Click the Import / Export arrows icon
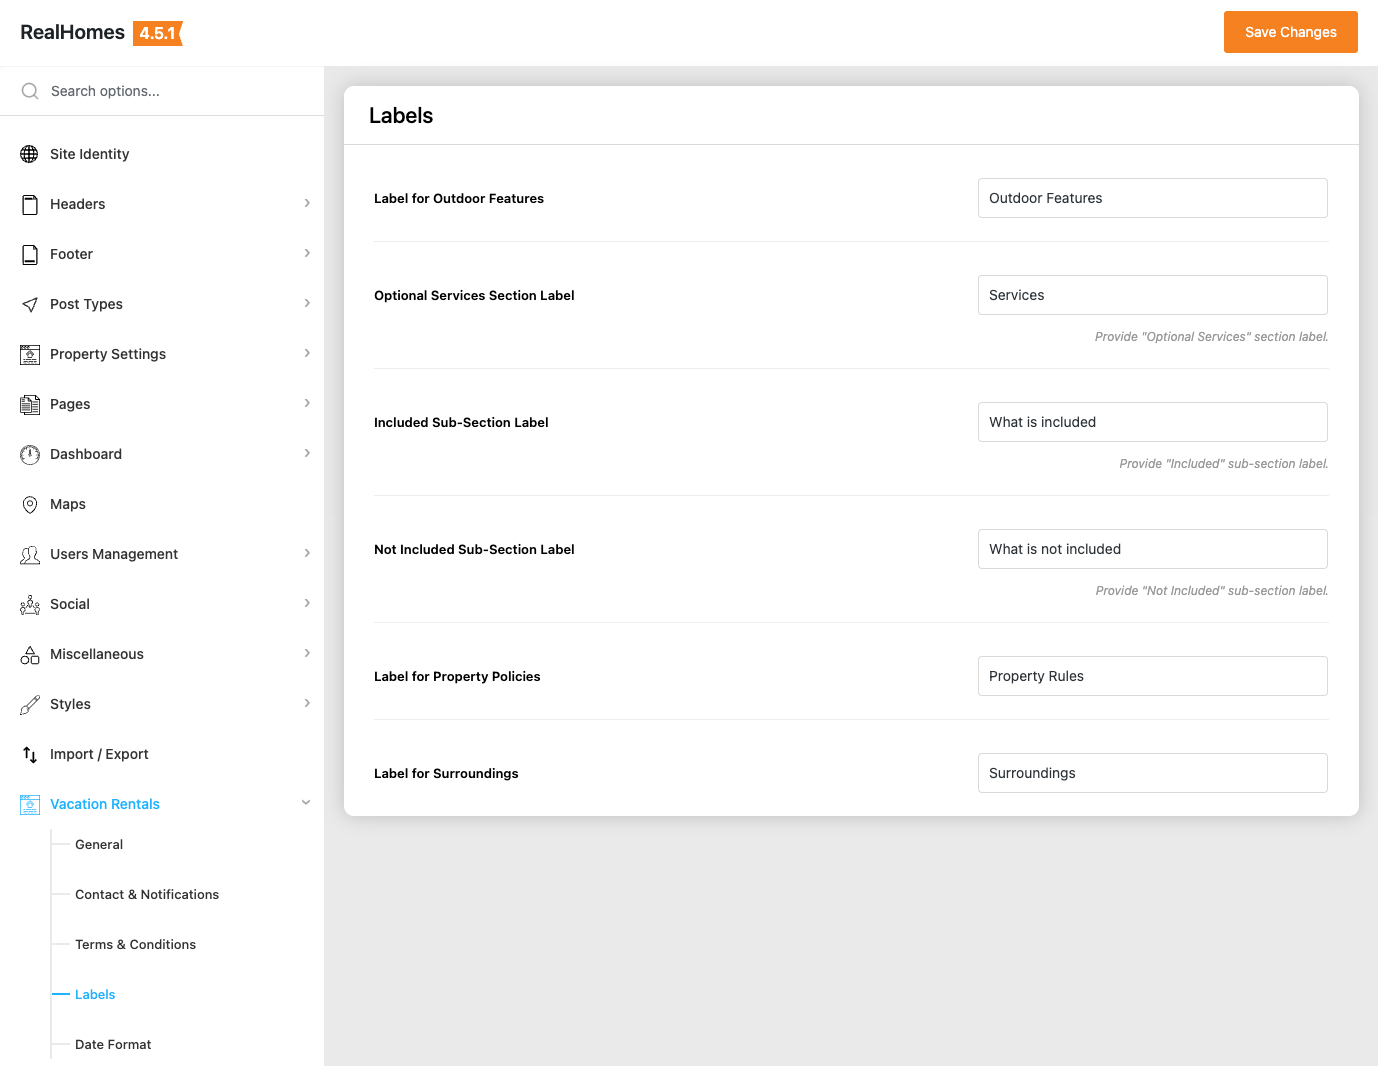This screenshot has width=1378, height=1066. (30, 754)
